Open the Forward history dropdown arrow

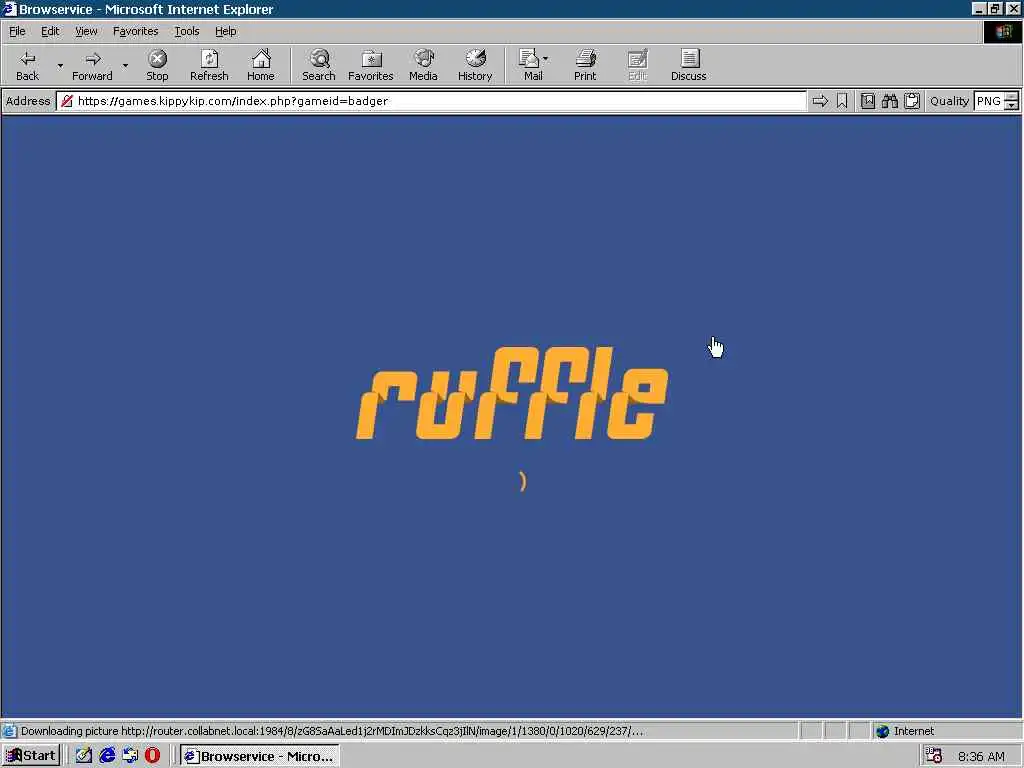point(125,65)
